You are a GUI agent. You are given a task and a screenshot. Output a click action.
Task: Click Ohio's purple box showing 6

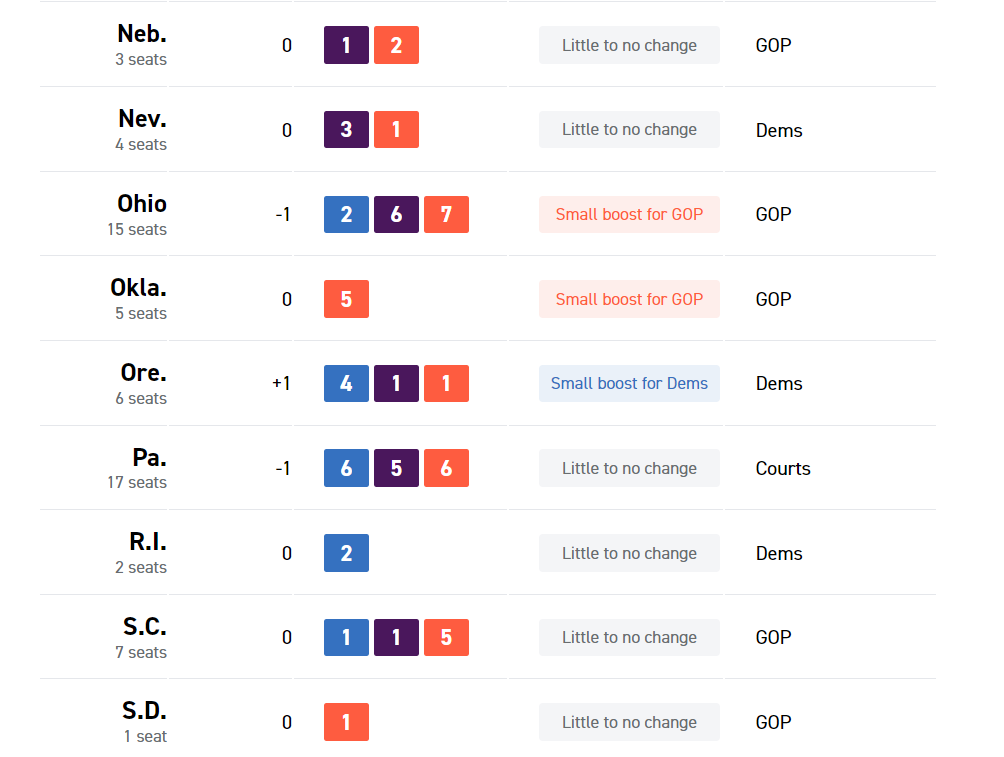396,214
